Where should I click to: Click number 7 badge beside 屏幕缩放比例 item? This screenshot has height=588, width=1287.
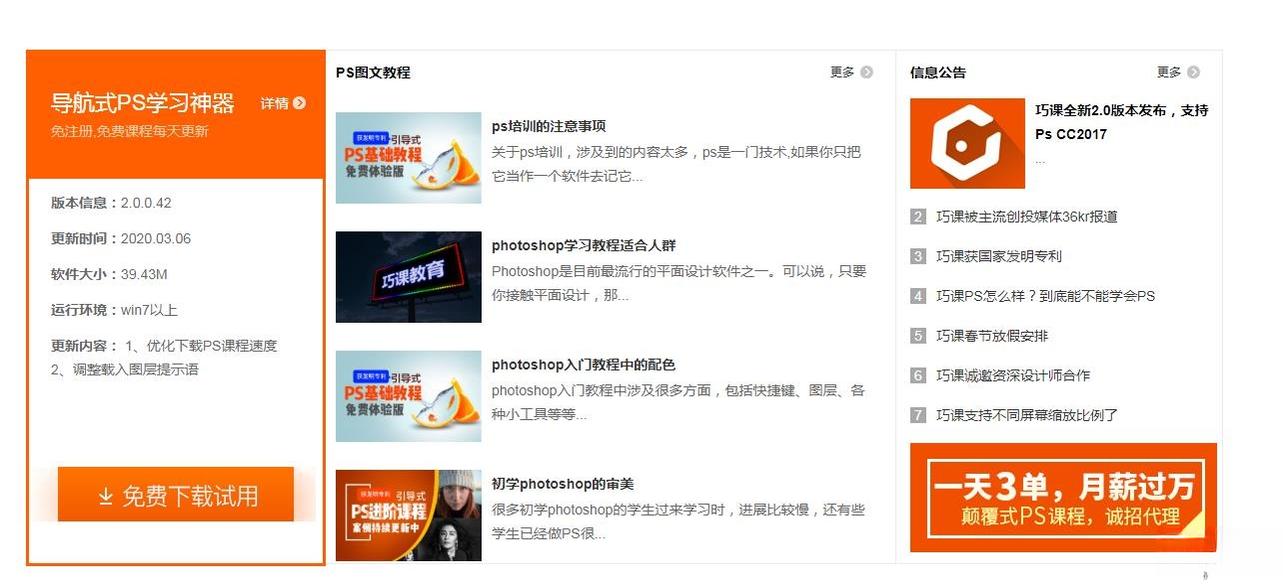click(x=918, y=415)
